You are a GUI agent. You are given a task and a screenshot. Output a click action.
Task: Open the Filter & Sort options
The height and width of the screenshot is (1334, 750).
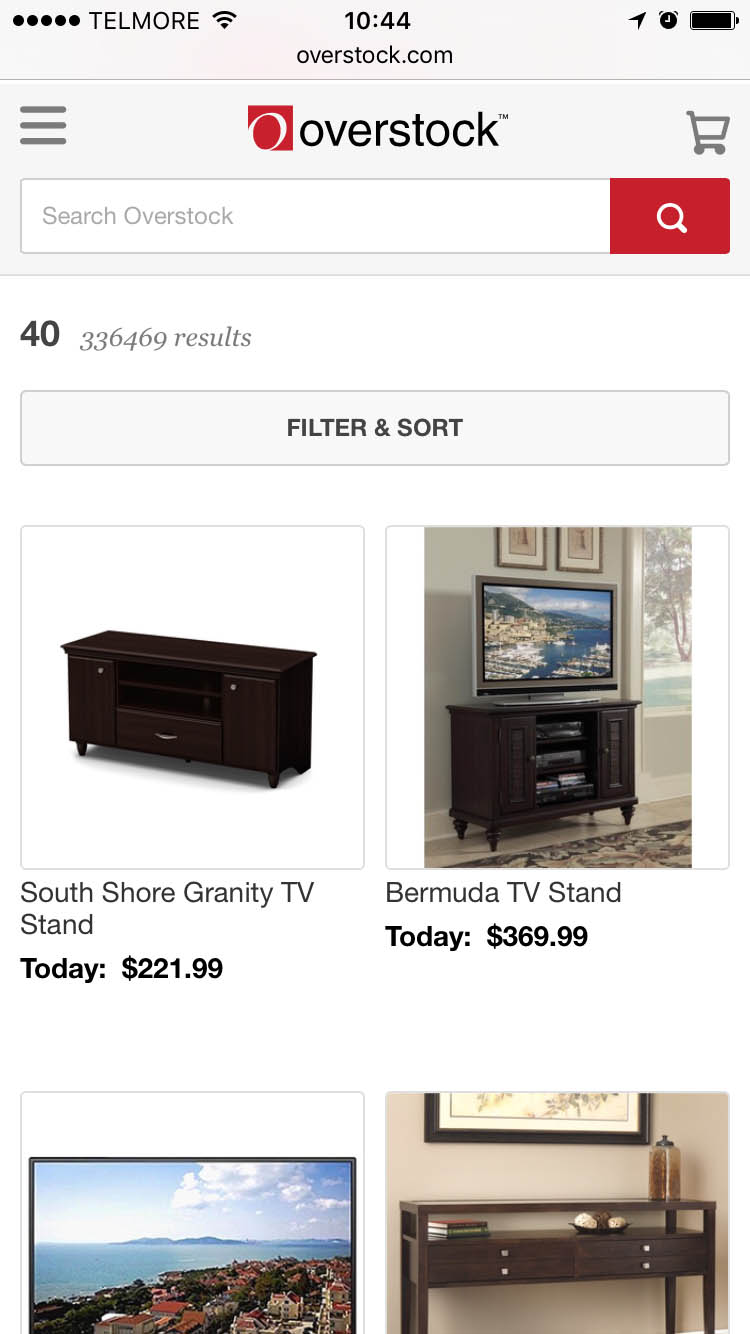click(x=375, y=428)
